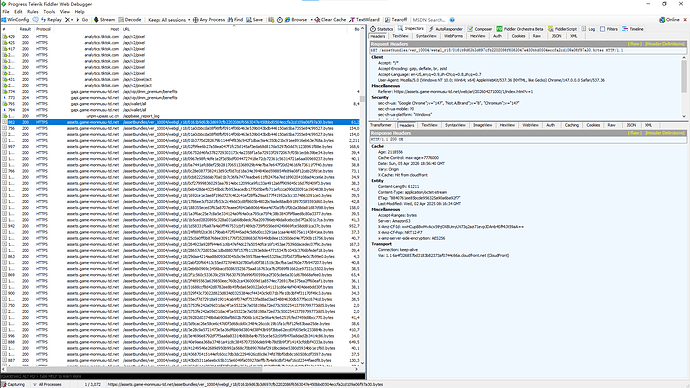Click the Online status indicator
690x388 pixels.
(x=669, y=20)
